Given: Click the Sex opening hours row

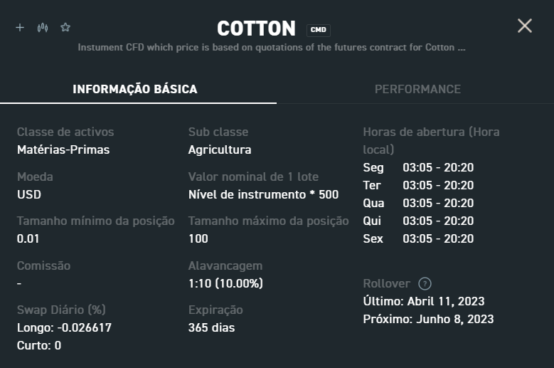Looking at the screenshot, I should pyautogui.click(x=418, y=239).
